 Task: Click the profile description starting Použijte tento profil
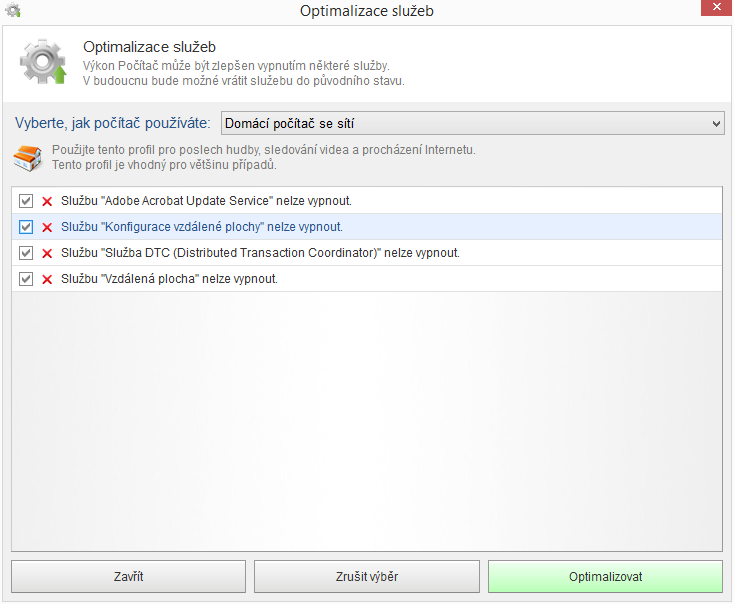pos(264,157)
